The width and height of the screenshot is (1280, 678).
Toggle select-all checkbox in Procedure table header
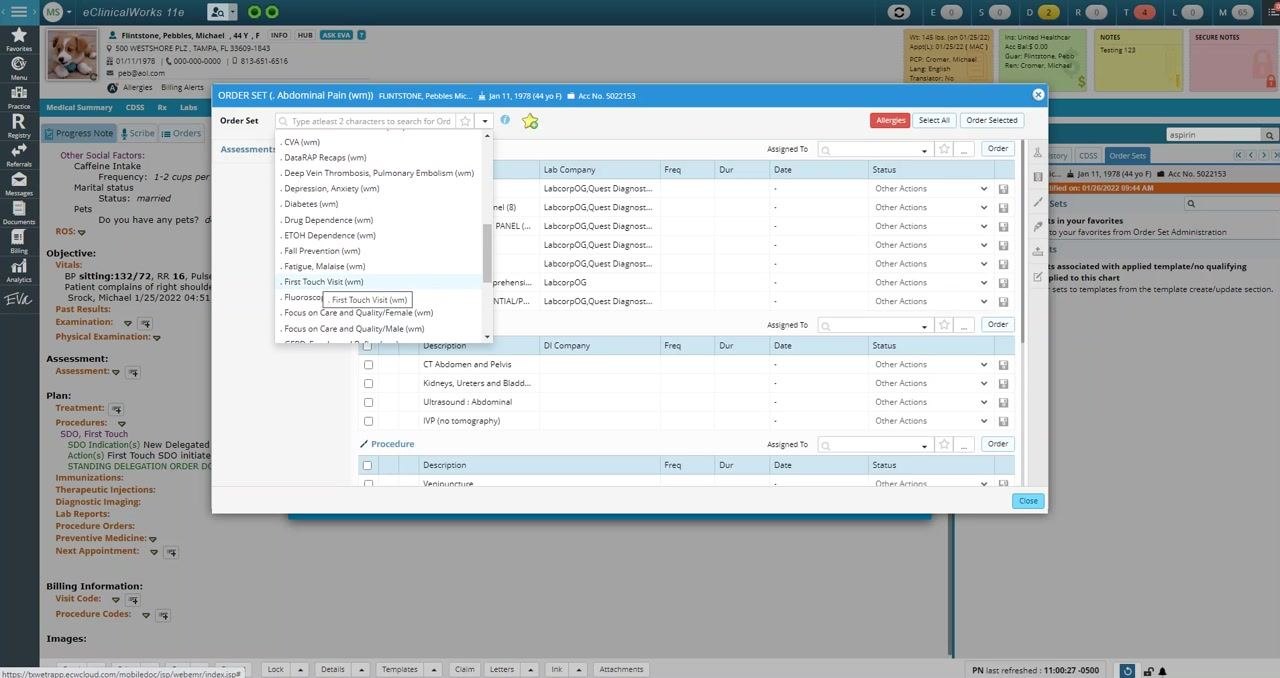(368, 465)
